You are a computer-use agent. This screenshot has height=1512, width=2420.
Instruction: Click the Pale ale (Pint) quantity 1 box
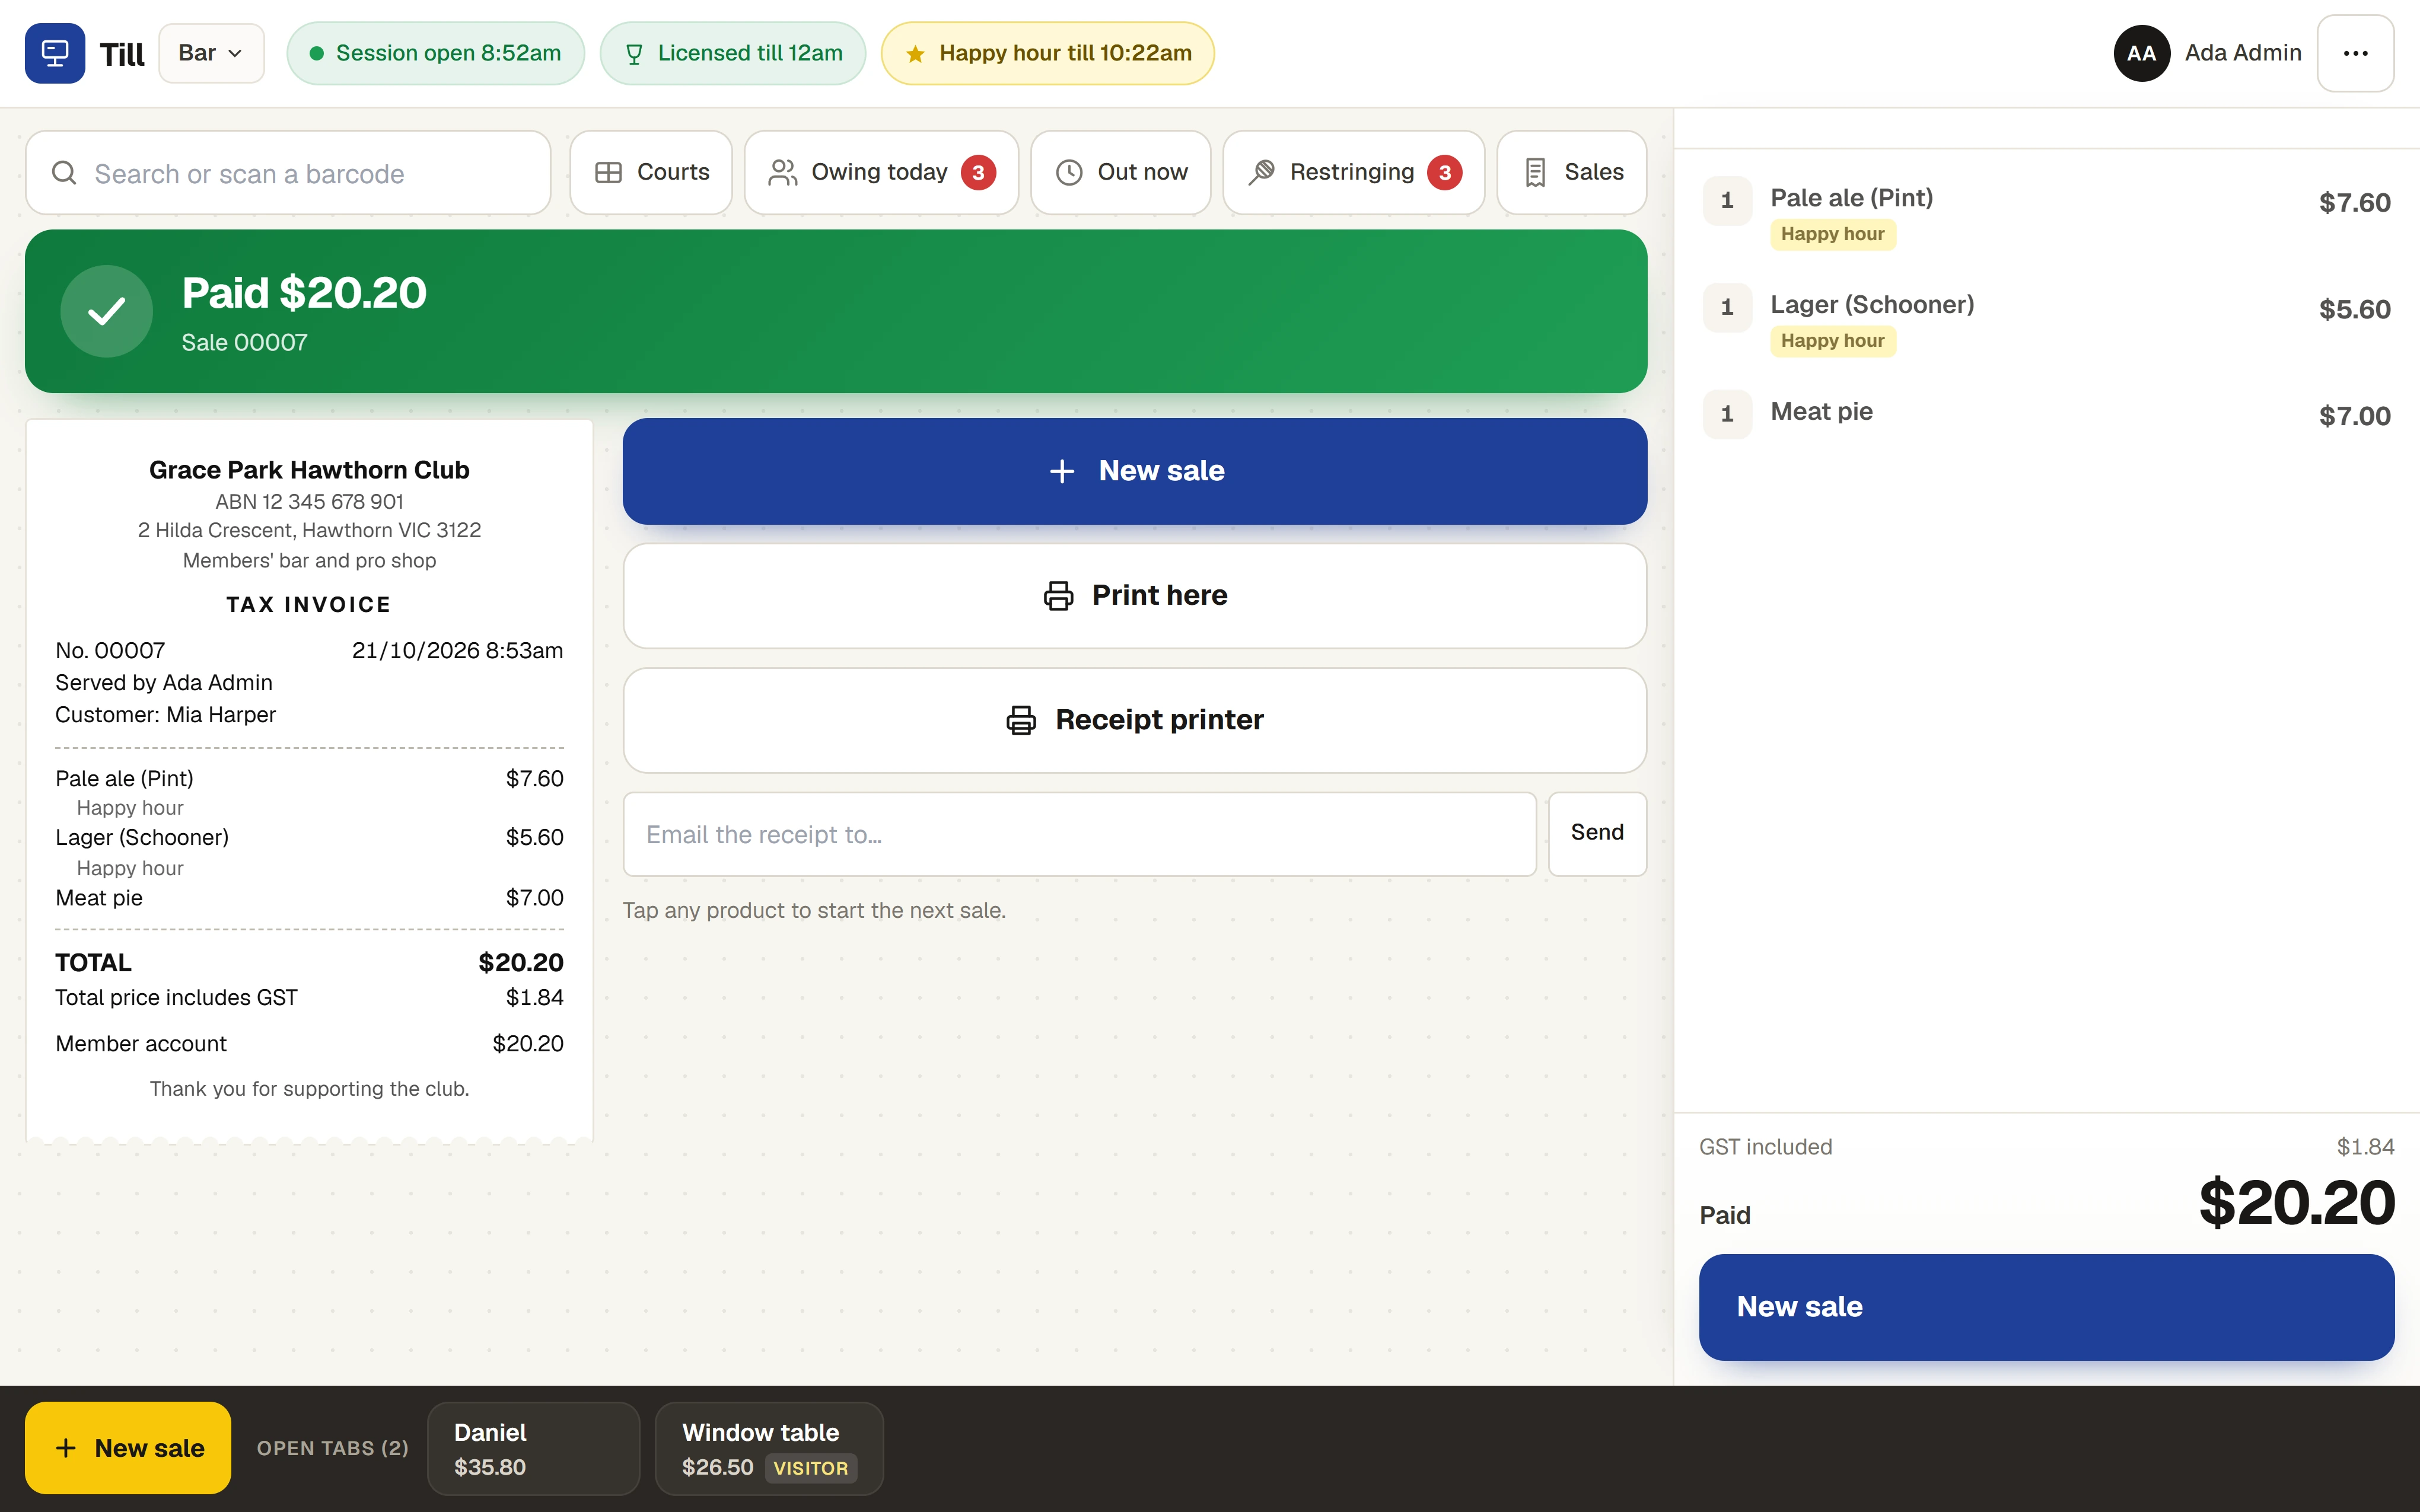click(1727, 201)
